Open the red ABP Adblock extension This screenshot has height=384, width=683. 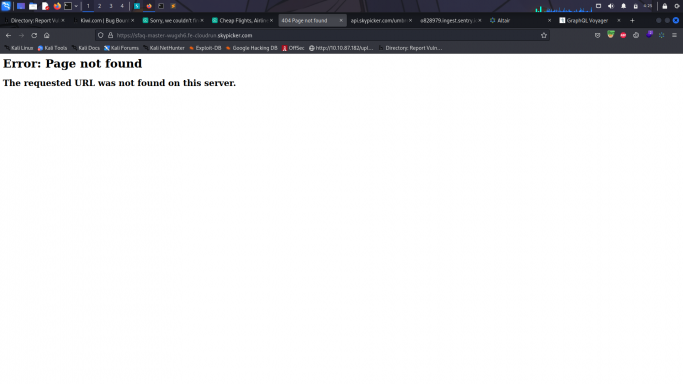pos(623,35)
